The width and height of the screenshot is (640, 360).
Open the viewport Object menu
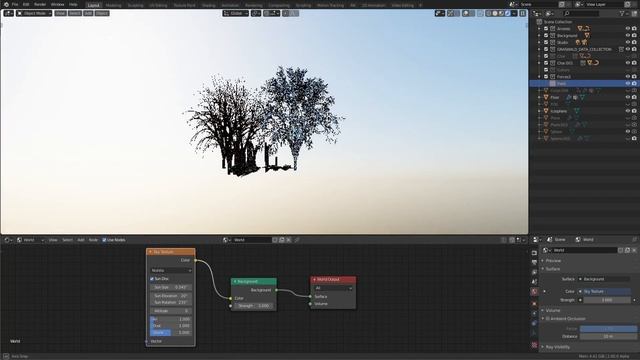tap(102, 13)
